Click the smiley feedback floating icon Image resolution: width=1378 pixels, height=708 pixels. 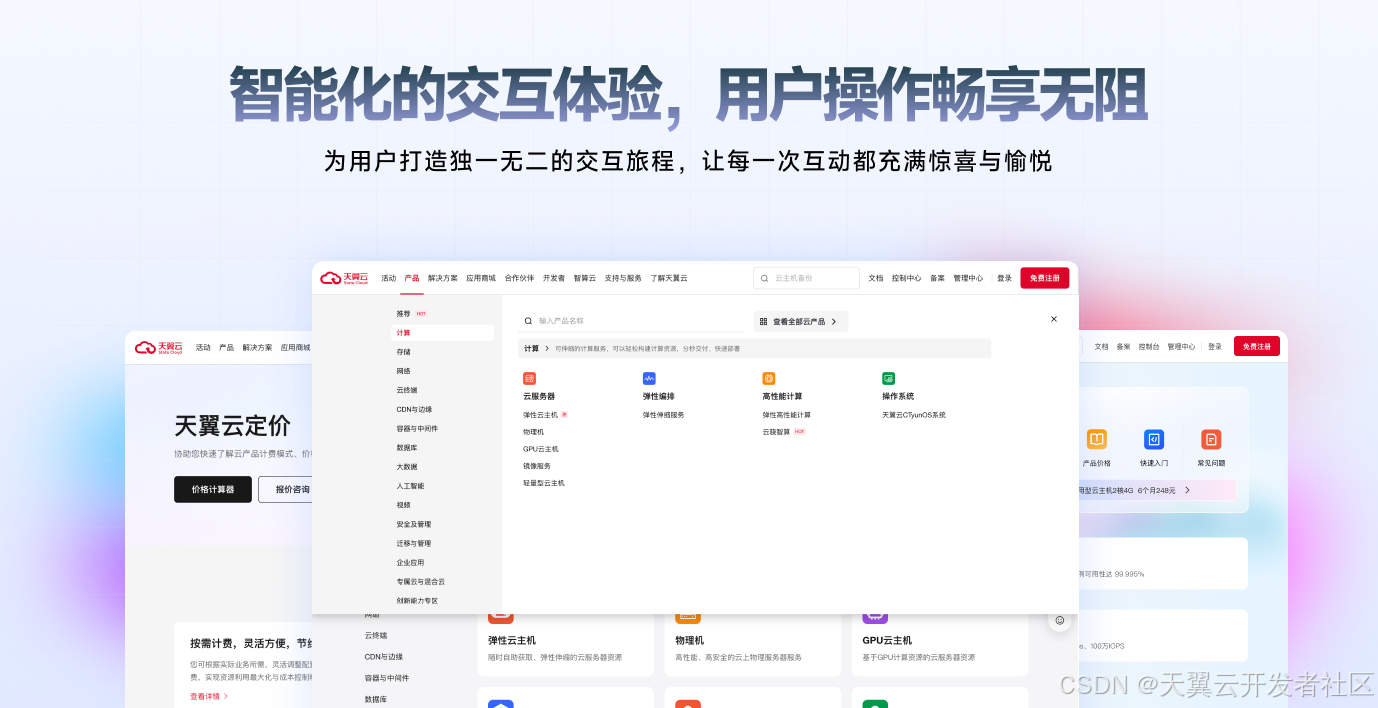pos(1059,620)
